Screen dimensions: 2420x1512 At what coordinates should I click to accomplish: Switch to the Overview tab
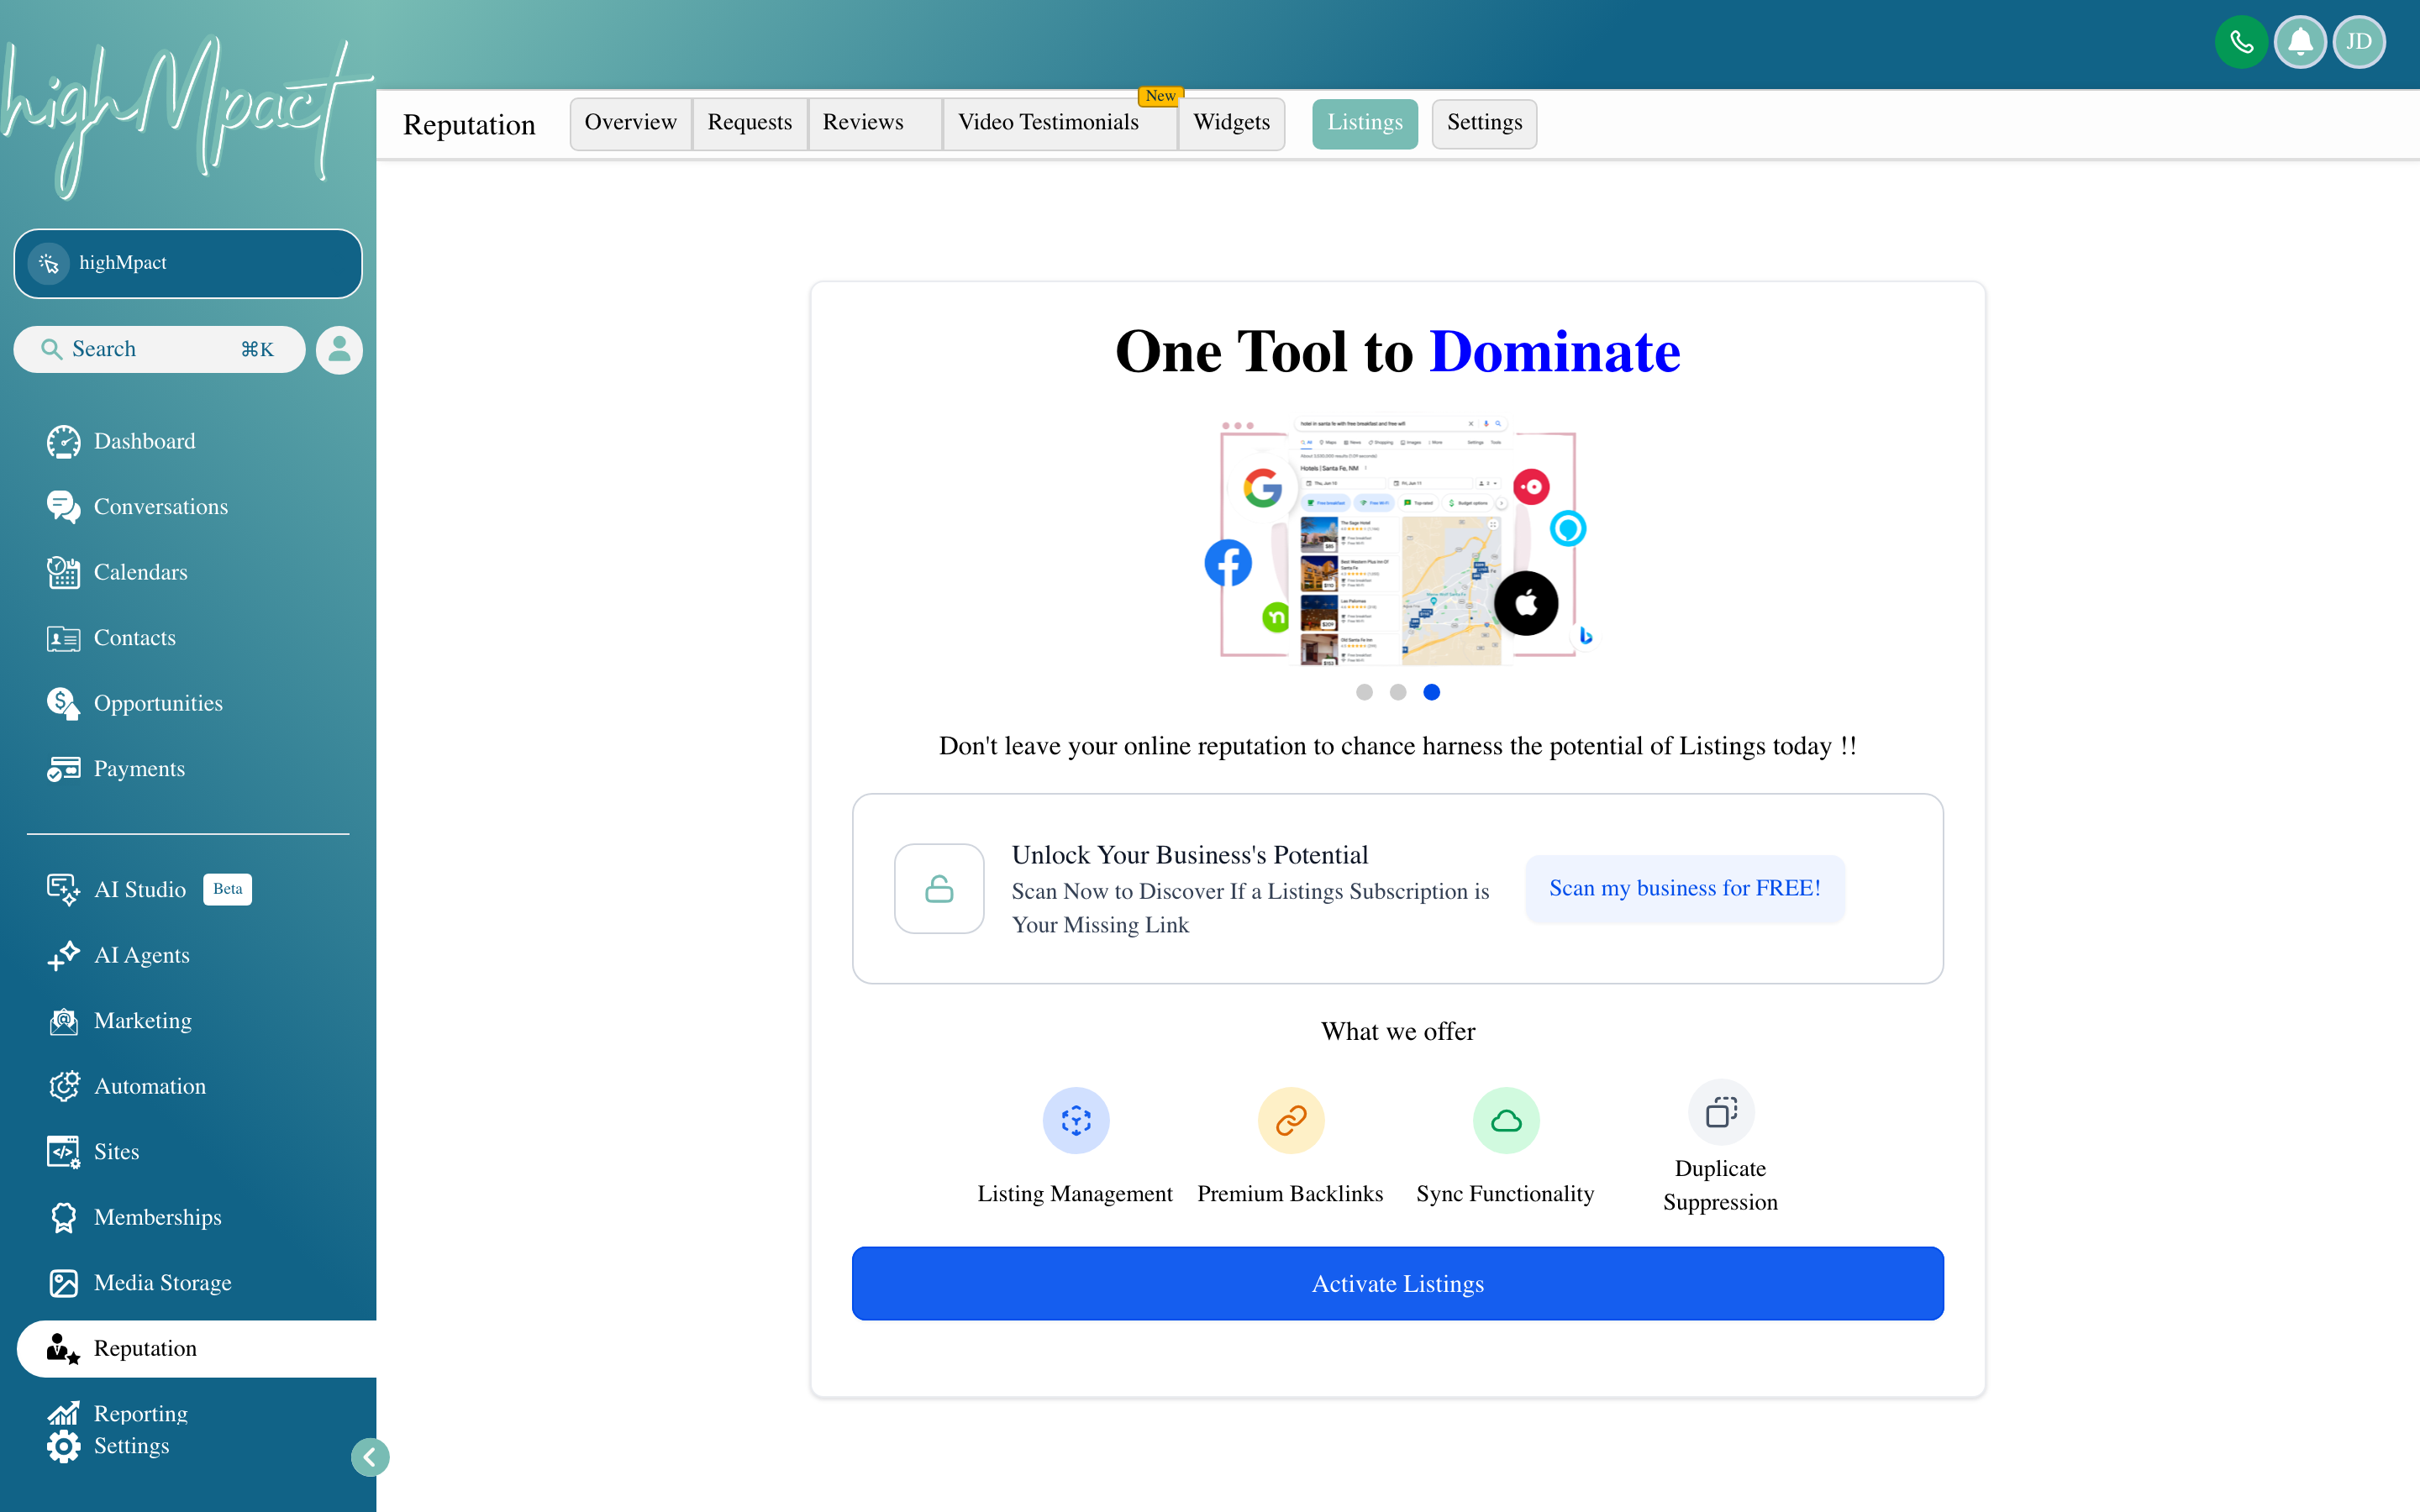pyautogui.click(x=630, y=123)
